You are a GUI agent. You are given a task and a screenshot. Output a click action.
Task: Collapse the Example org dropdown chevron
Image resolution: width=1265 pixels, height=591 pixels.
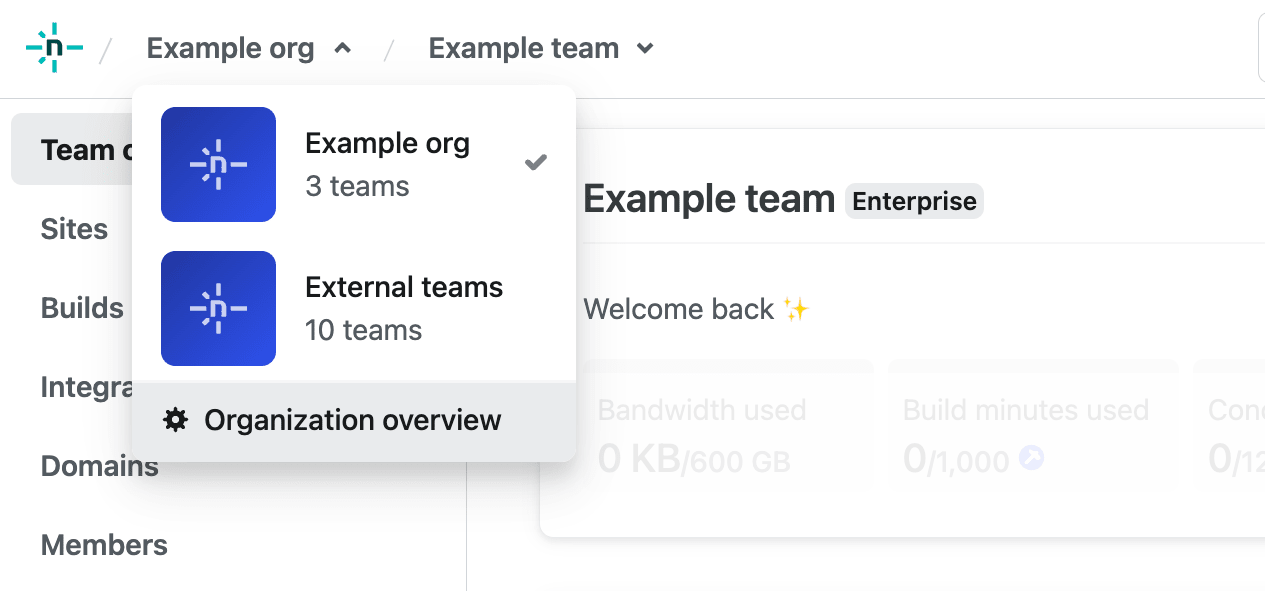(x=343, y=48)
